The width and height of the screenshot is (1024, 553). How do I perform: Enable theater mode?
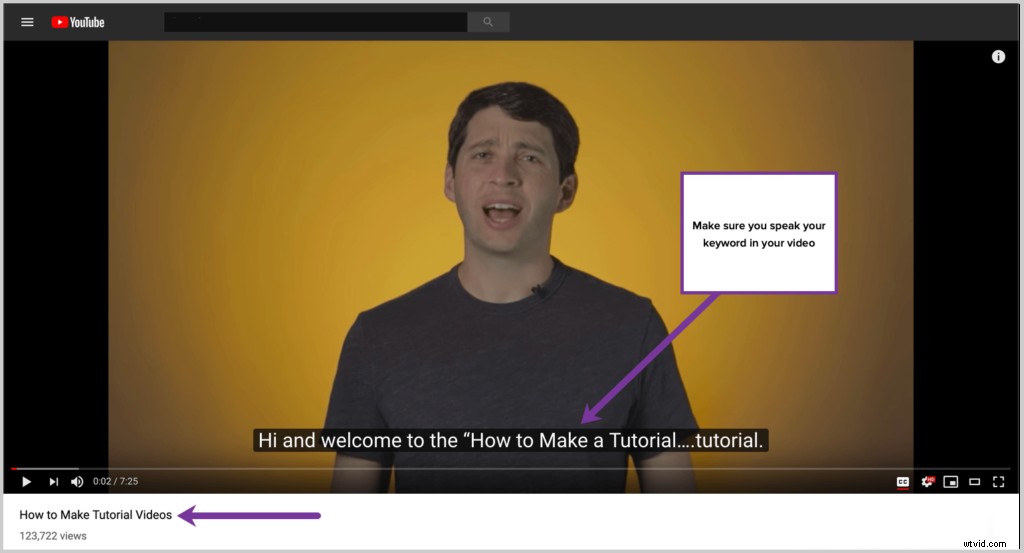tap(974, 482)
